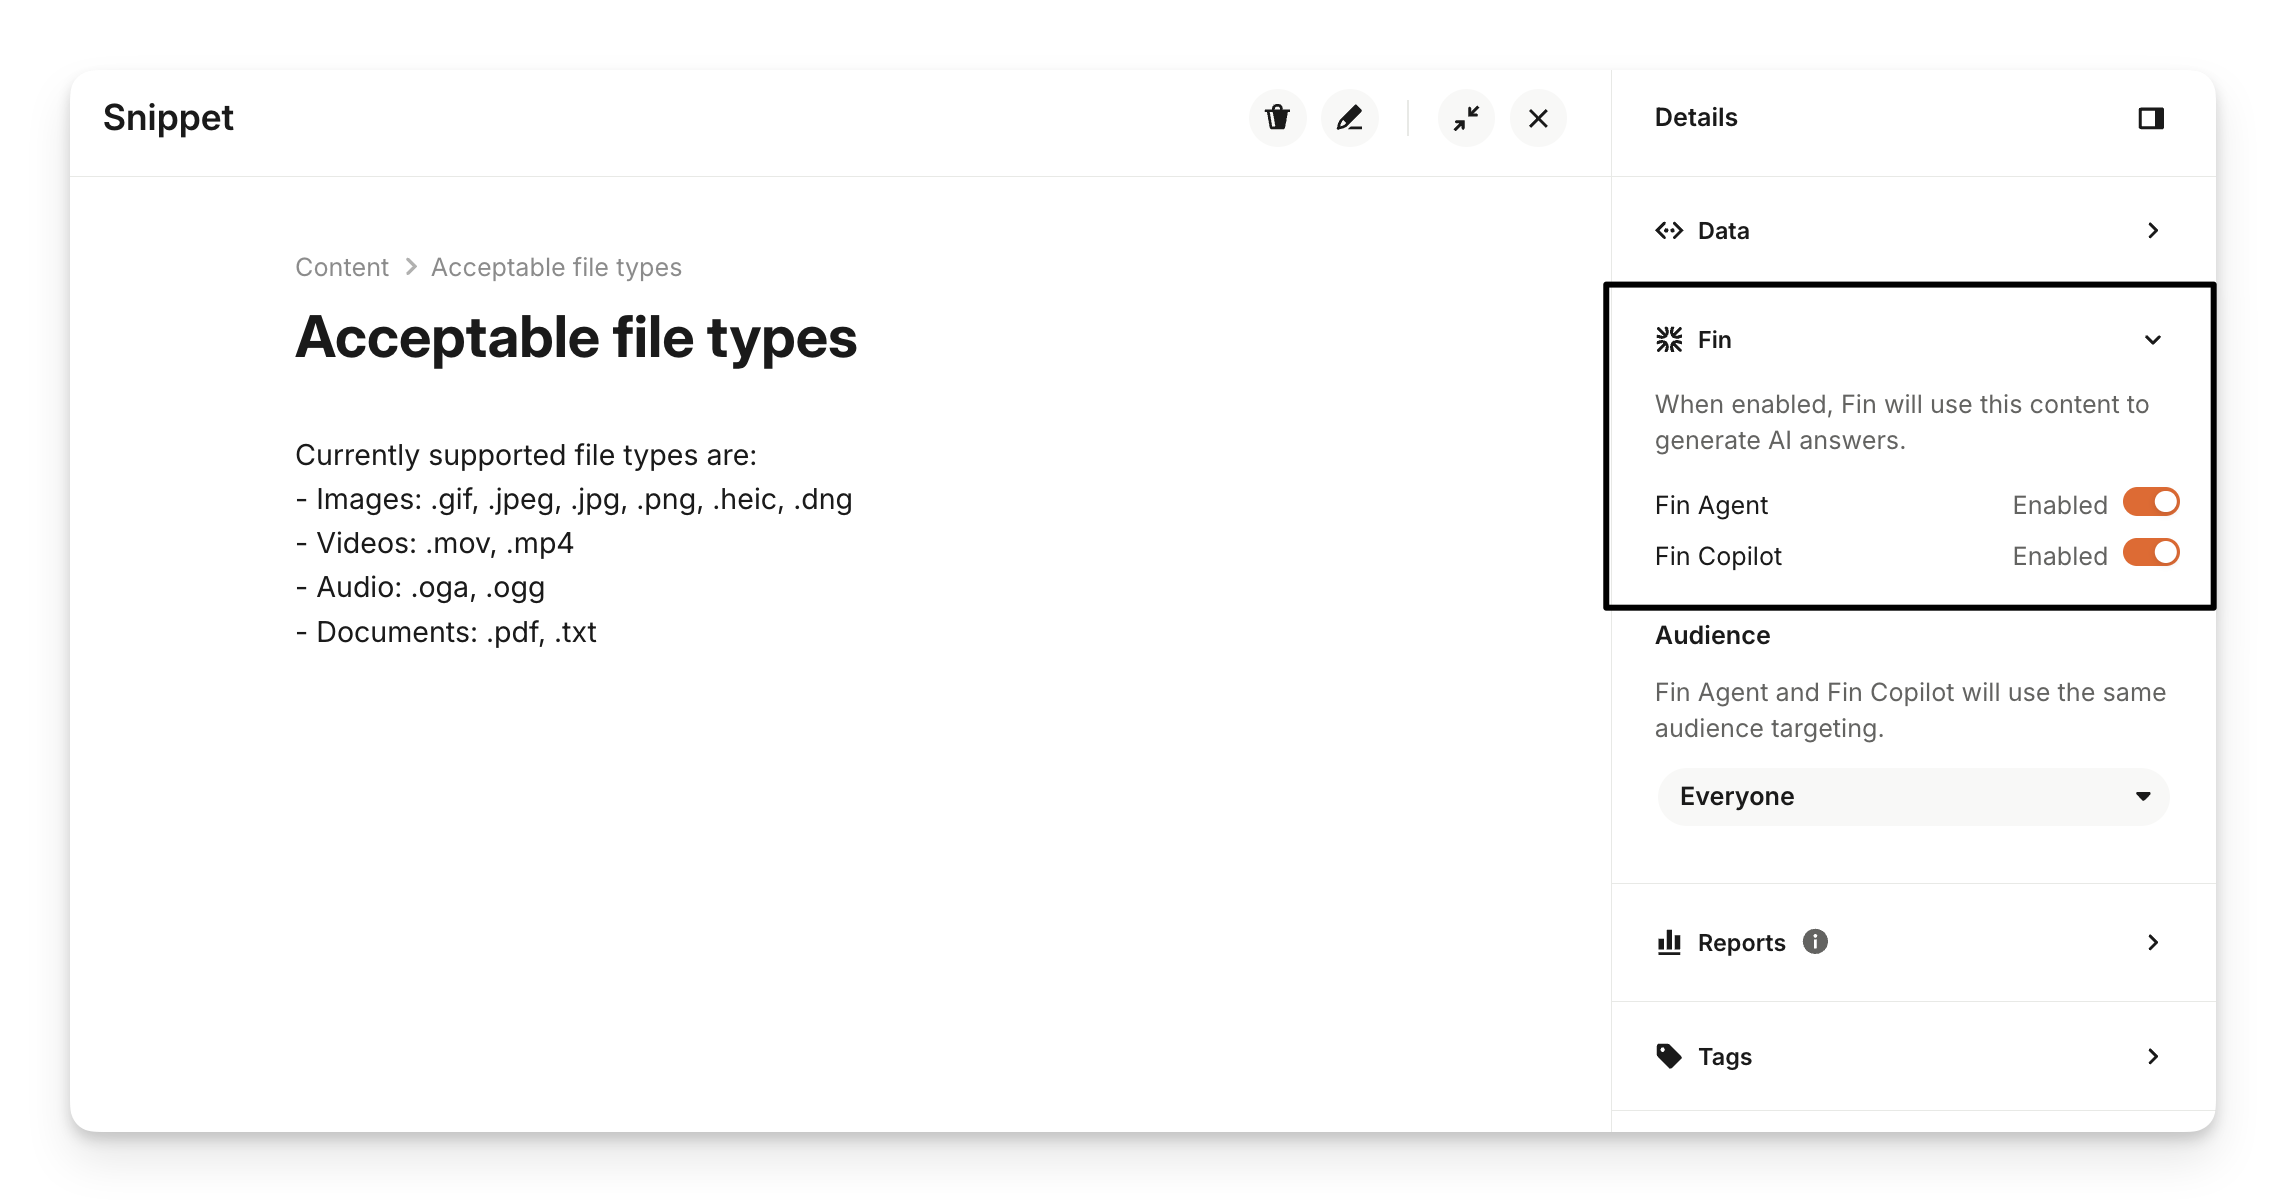The width and height of the screenshot is (2286, 1202).
Task: Disable the Fin Agent toggle
Action: click(x=2151, y=502)
